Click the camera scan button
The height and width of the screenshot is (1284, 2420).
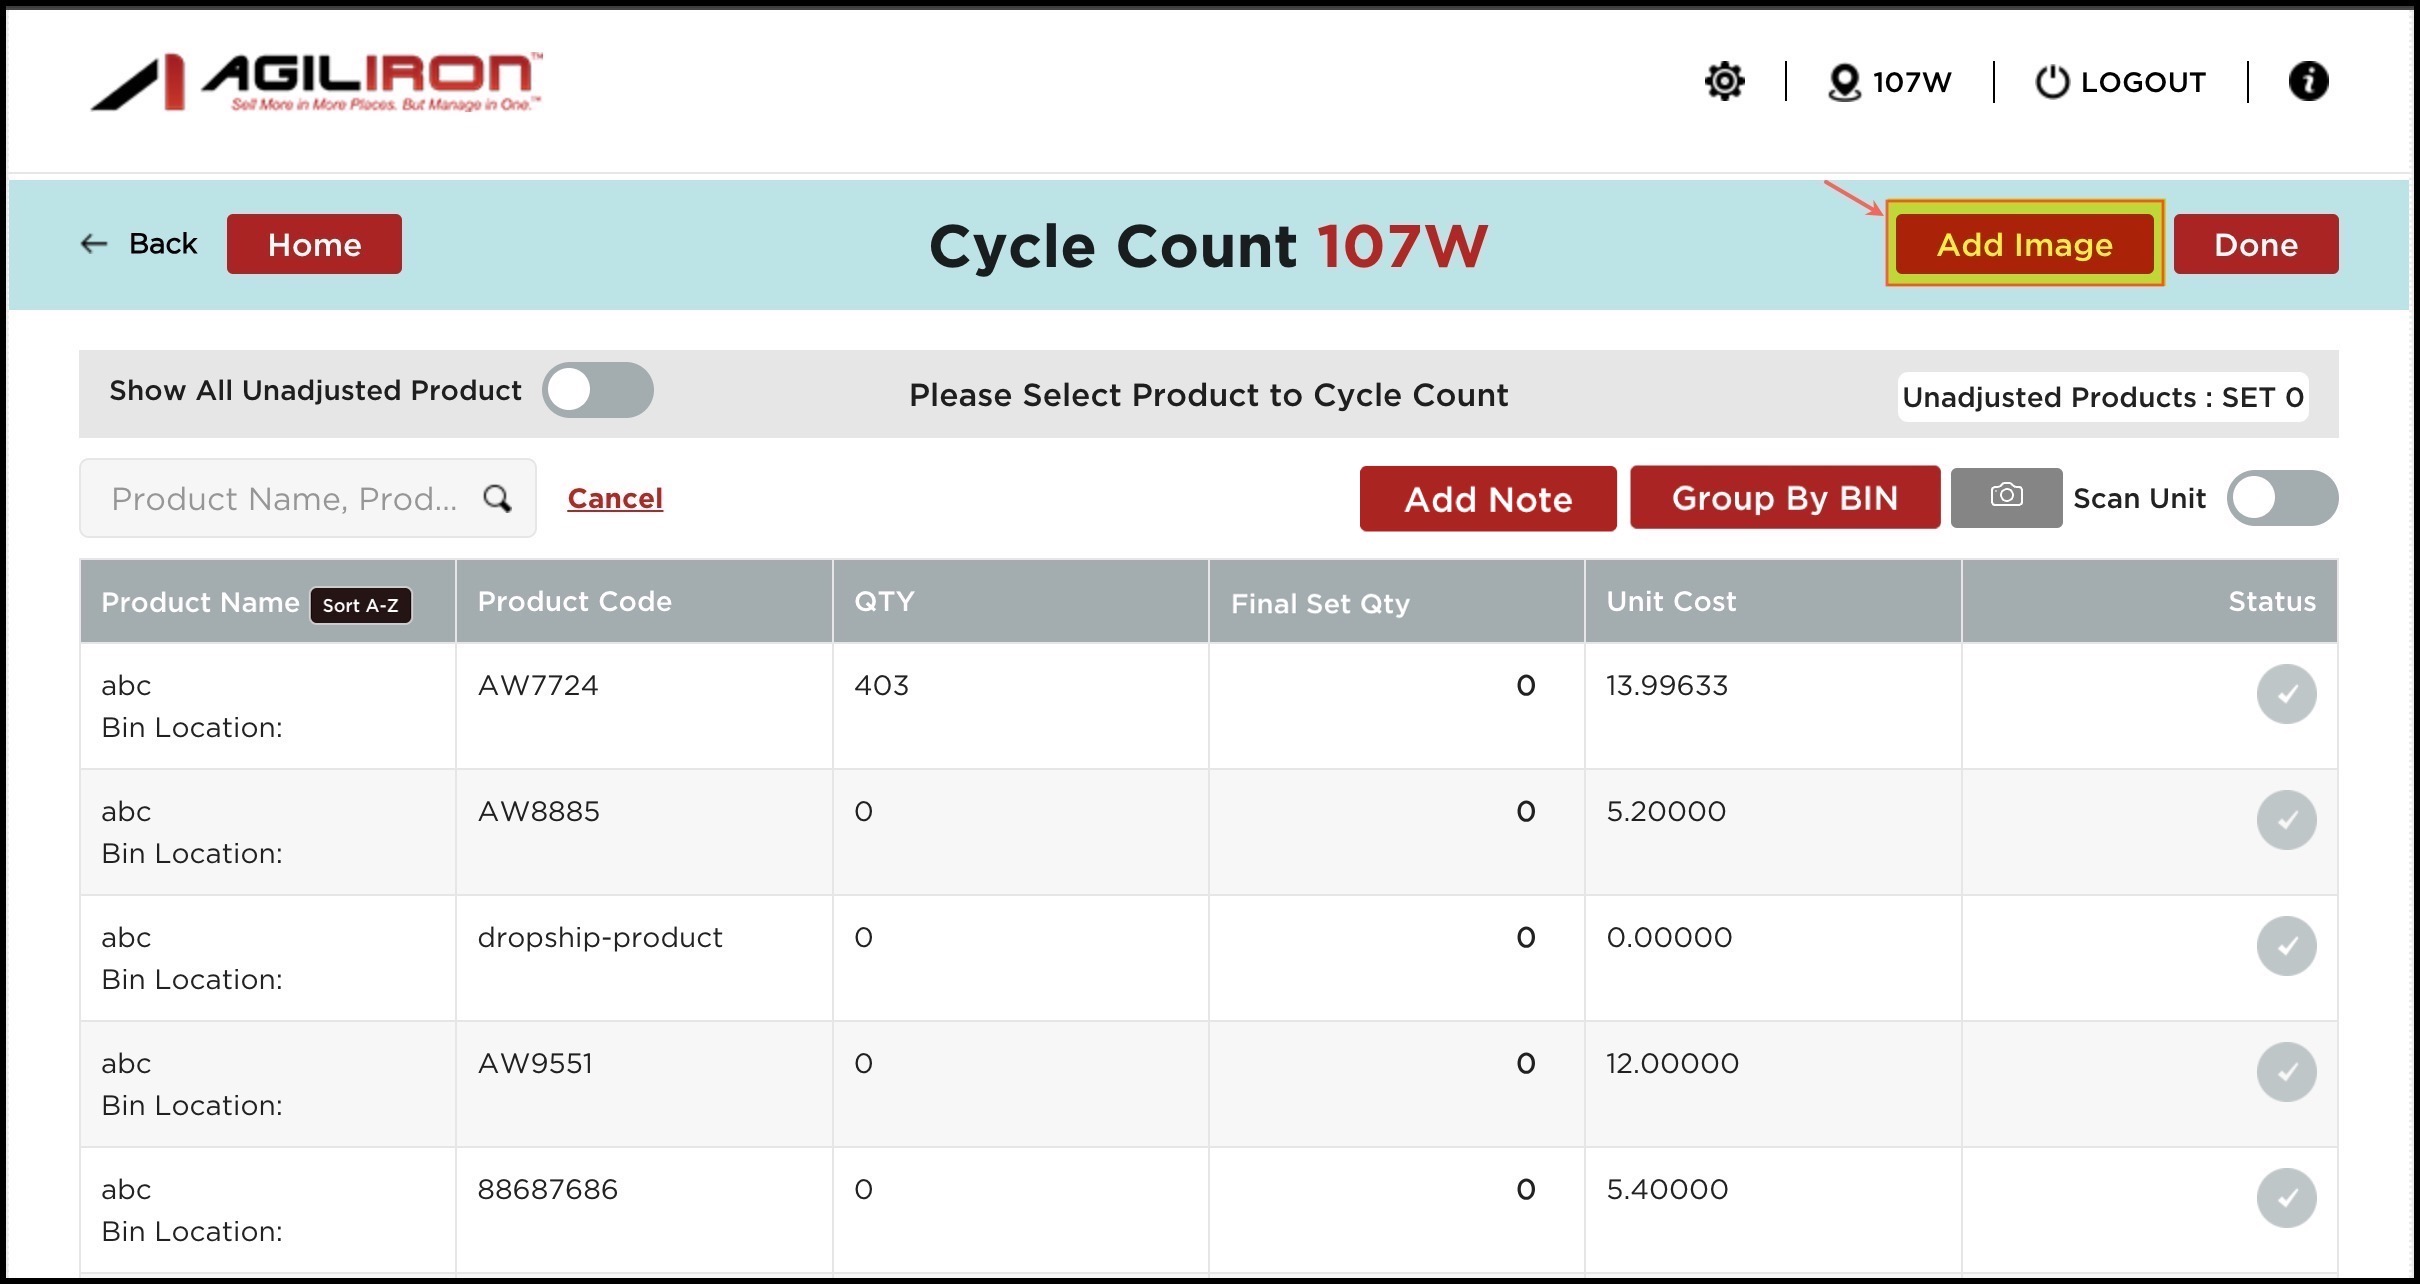point(2005,497)
